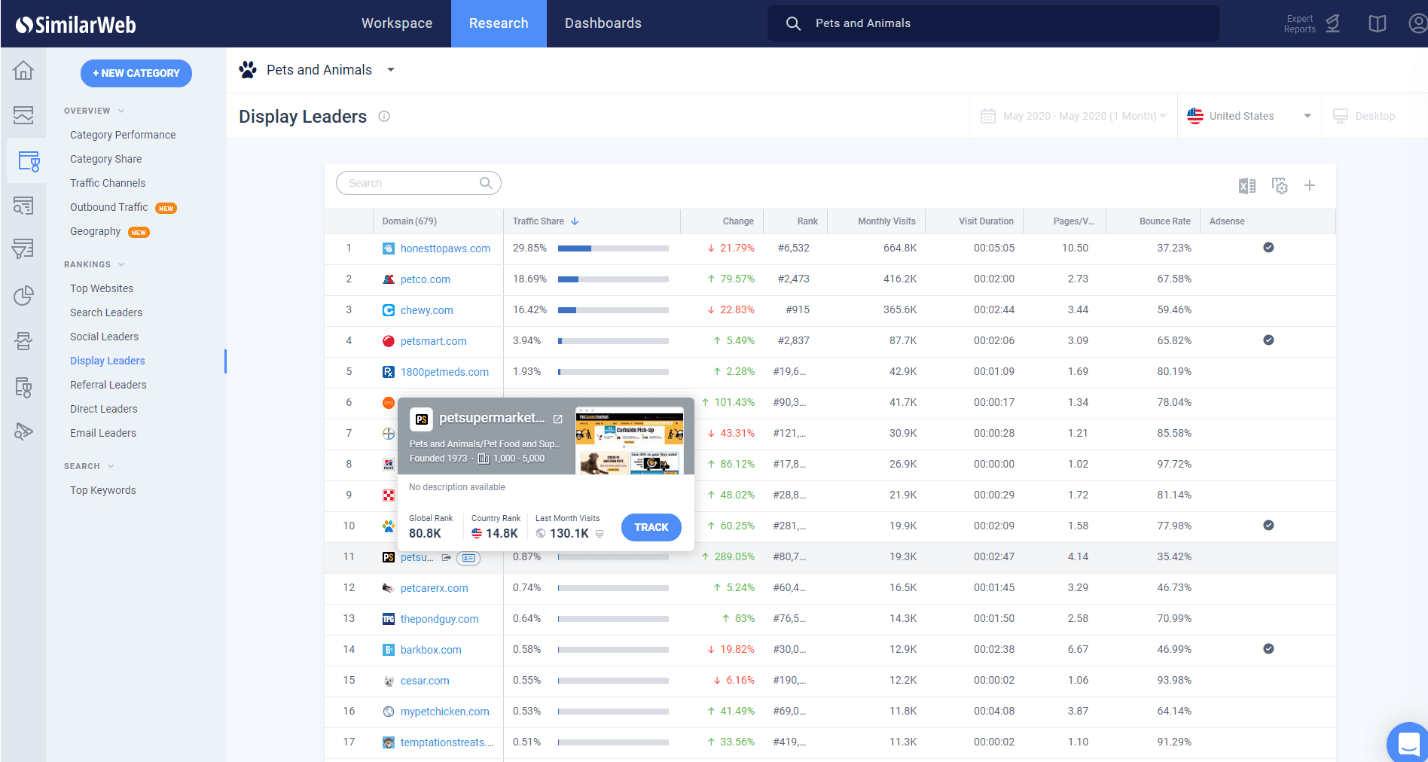Open Top Websites in the sidebar
This screenshot has width=1428, height=762.
click(102, 288)
